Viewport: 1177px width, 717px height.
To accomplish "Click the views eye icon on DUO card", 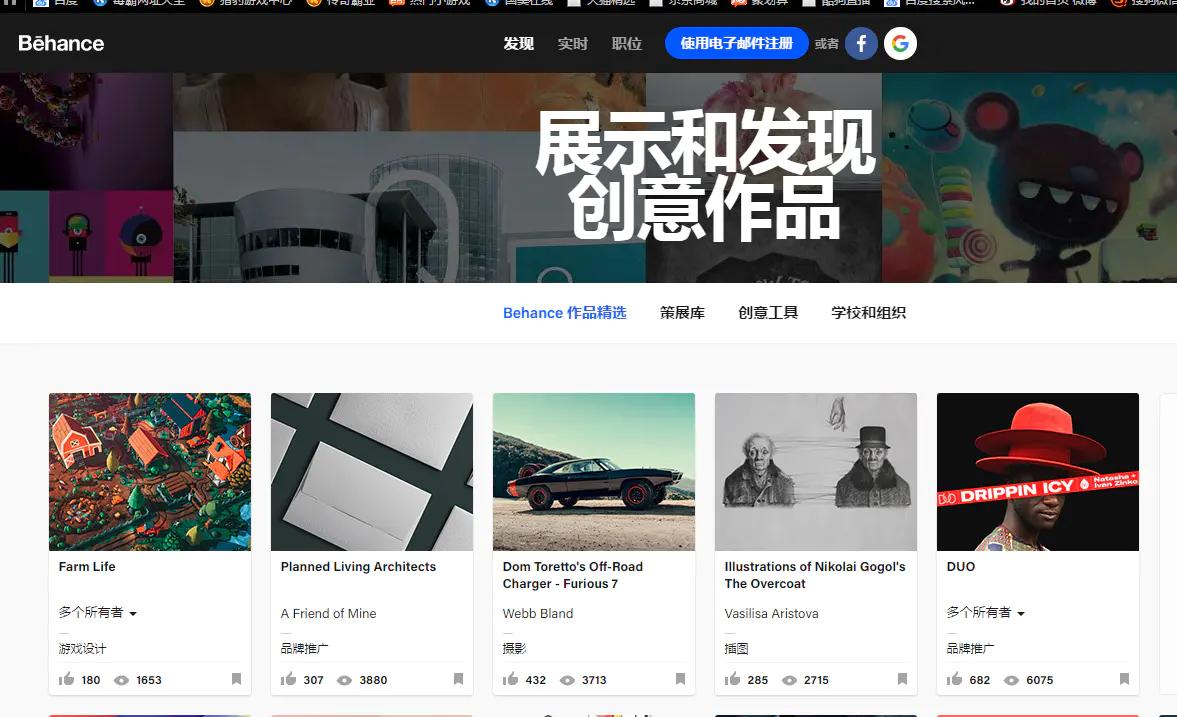I will [1011, 680].
